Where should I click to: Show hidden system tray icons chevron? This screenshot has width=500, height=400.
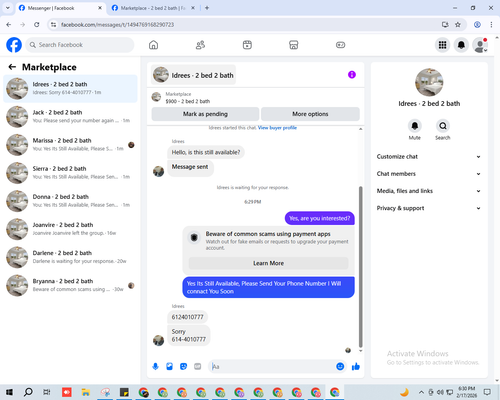click(421, 392)
